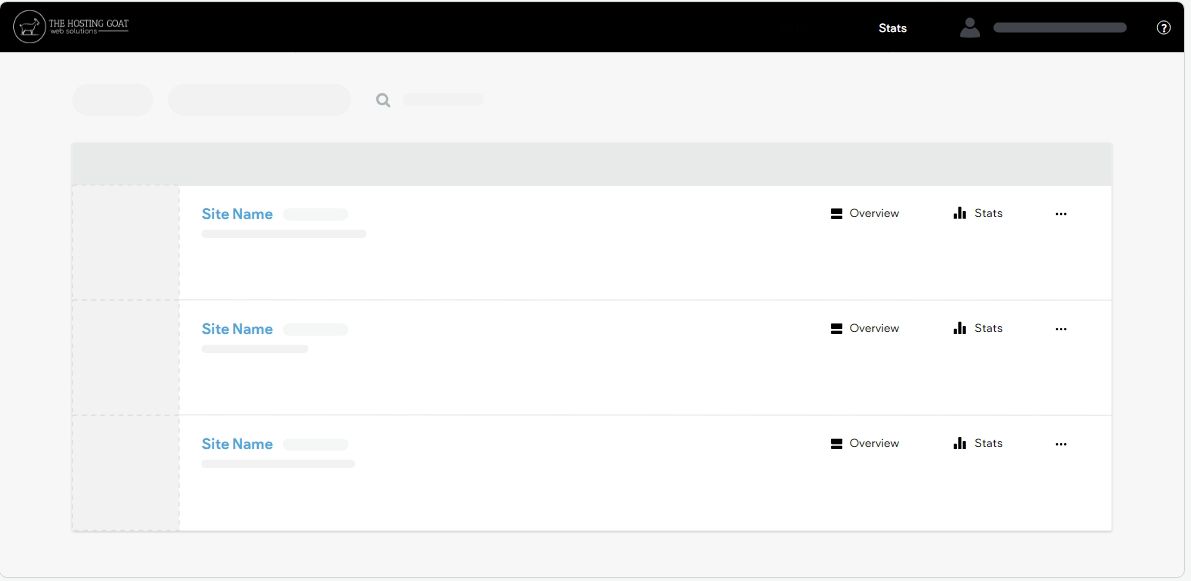Open the help question mark icon
This screenshot has height=581, width=1191.
coord(1163,28)
